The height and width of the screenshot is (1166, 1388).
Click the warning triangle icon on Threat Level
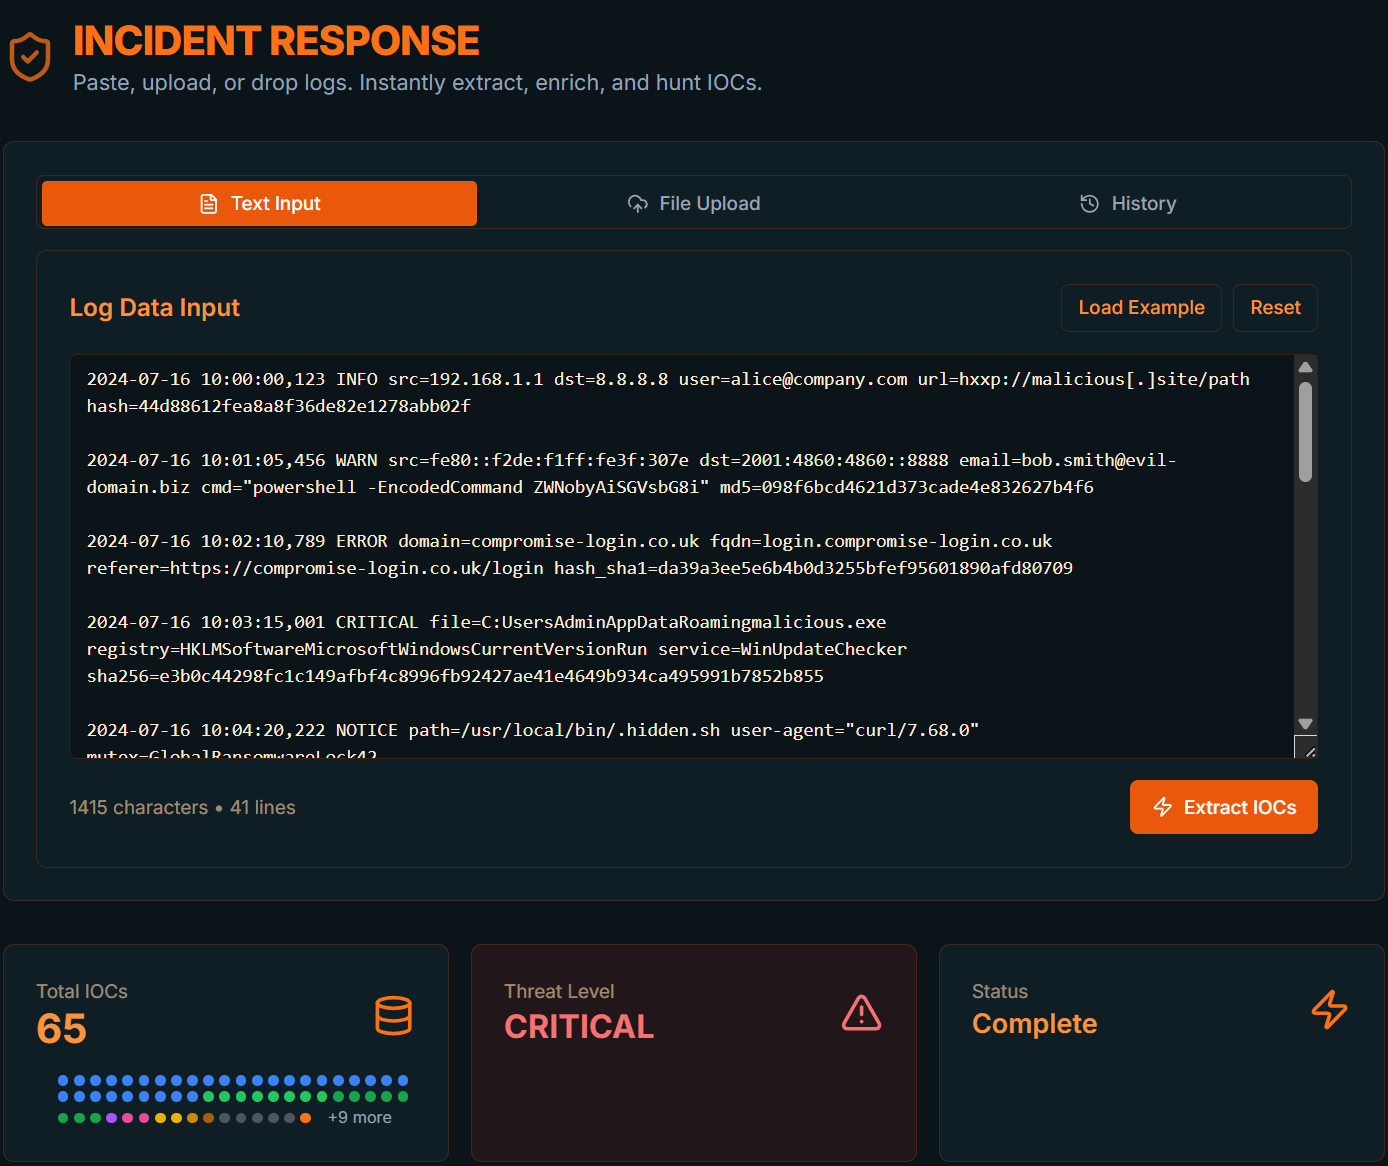(x=862, y=1013)
